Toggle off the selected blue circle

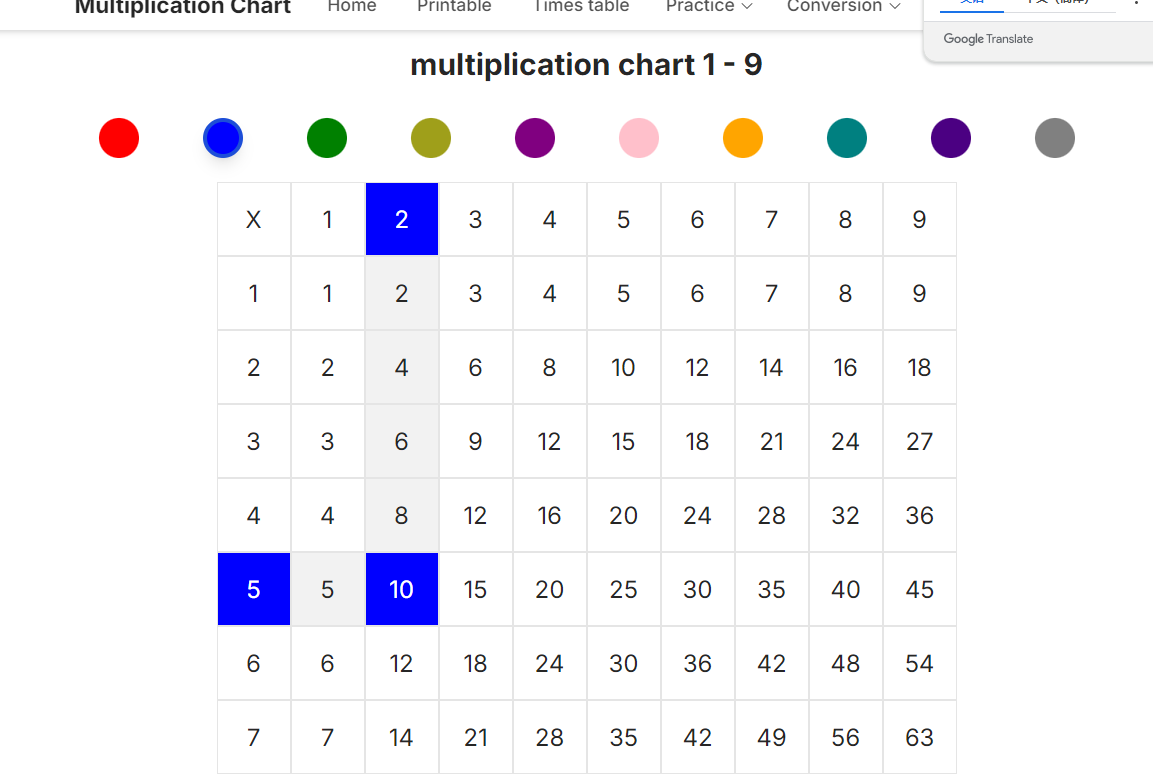(223, 138)
